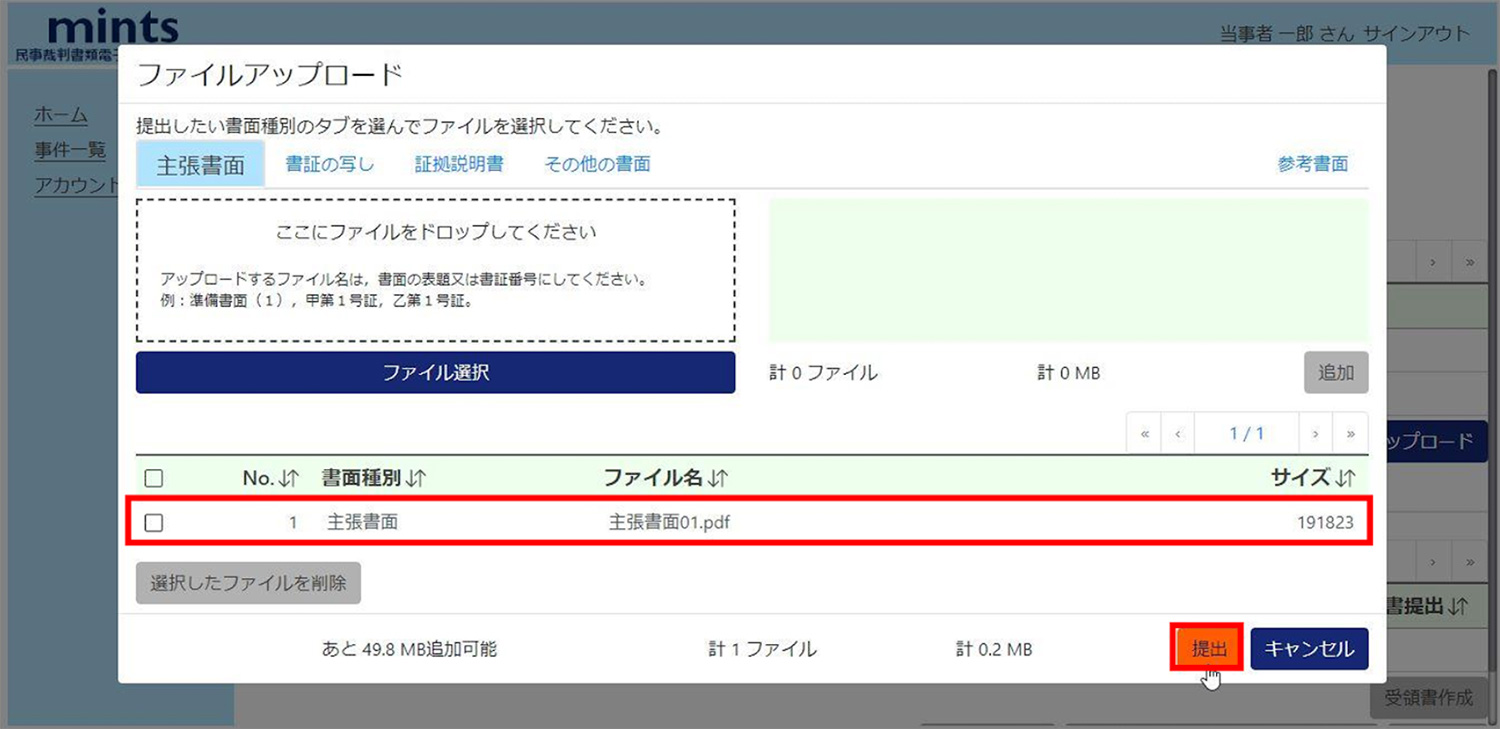The width and height of the screenshot is (1500, 729).
Task: Click the greyed 追加 button
Action: point(1336,372)
